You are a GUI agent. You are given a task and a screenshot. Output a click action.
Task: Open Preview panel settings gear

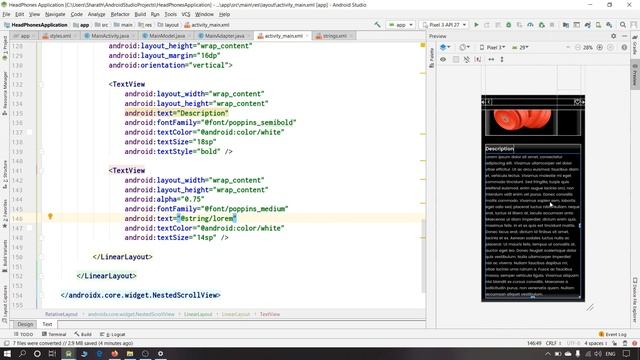[613, 36]
